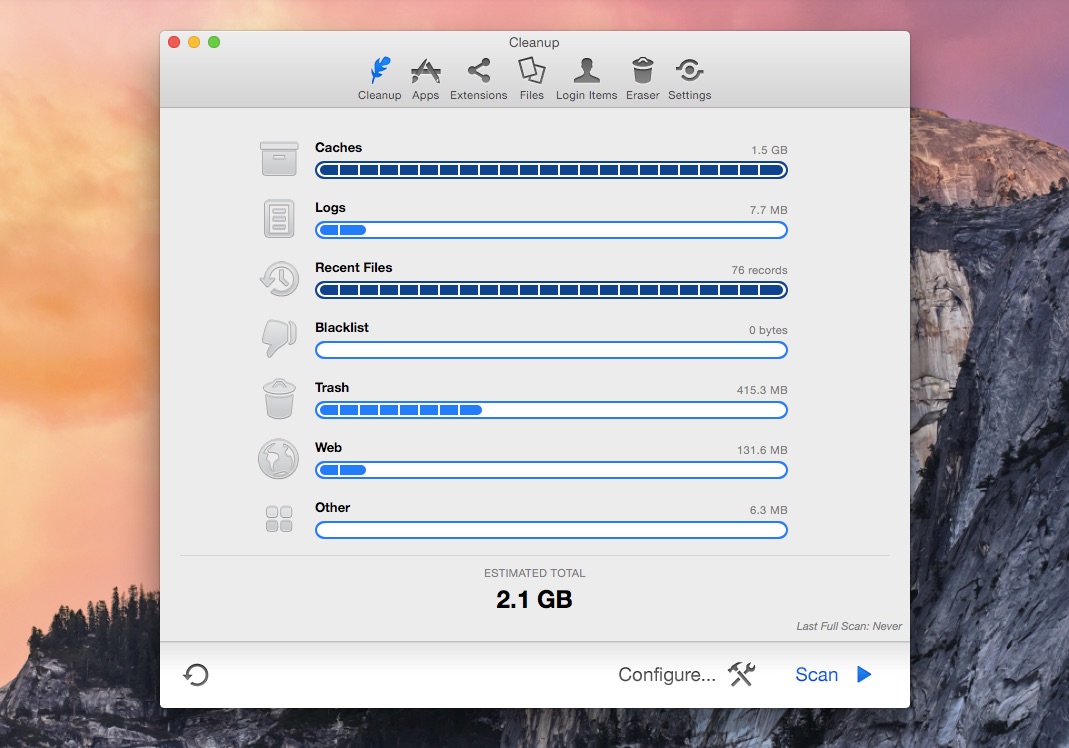
Task: Open the Extensions tab
Action: tap(479, 79)
